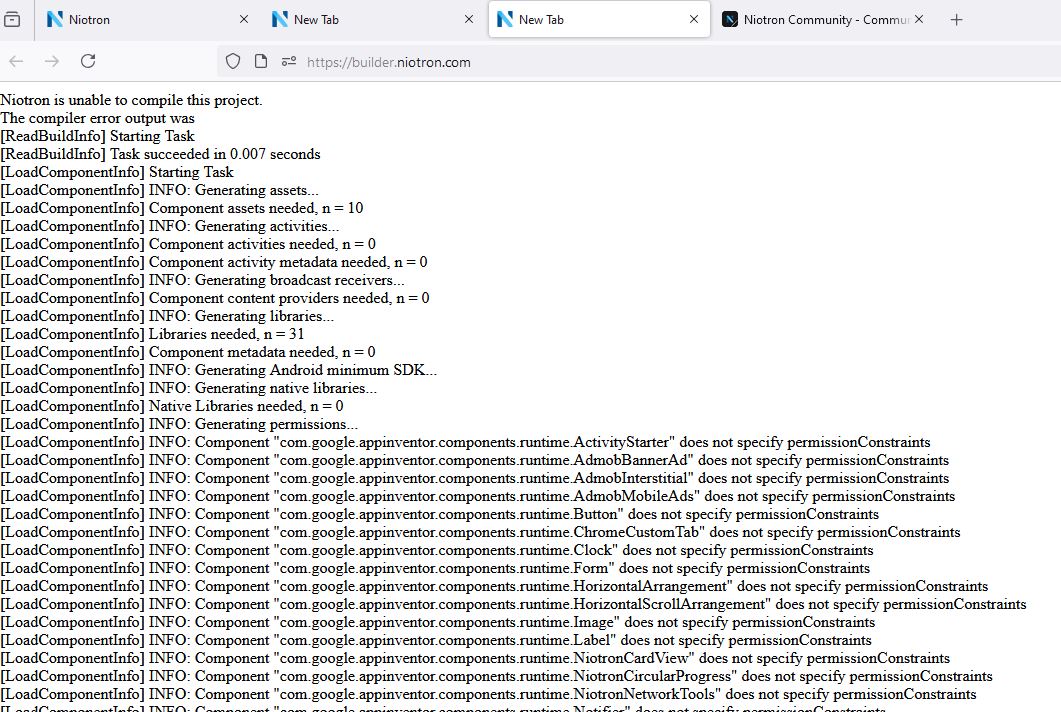Click 'INFO: Generating activities...' line
Screen dimensions: 1061x712
(x=170, y=226)
